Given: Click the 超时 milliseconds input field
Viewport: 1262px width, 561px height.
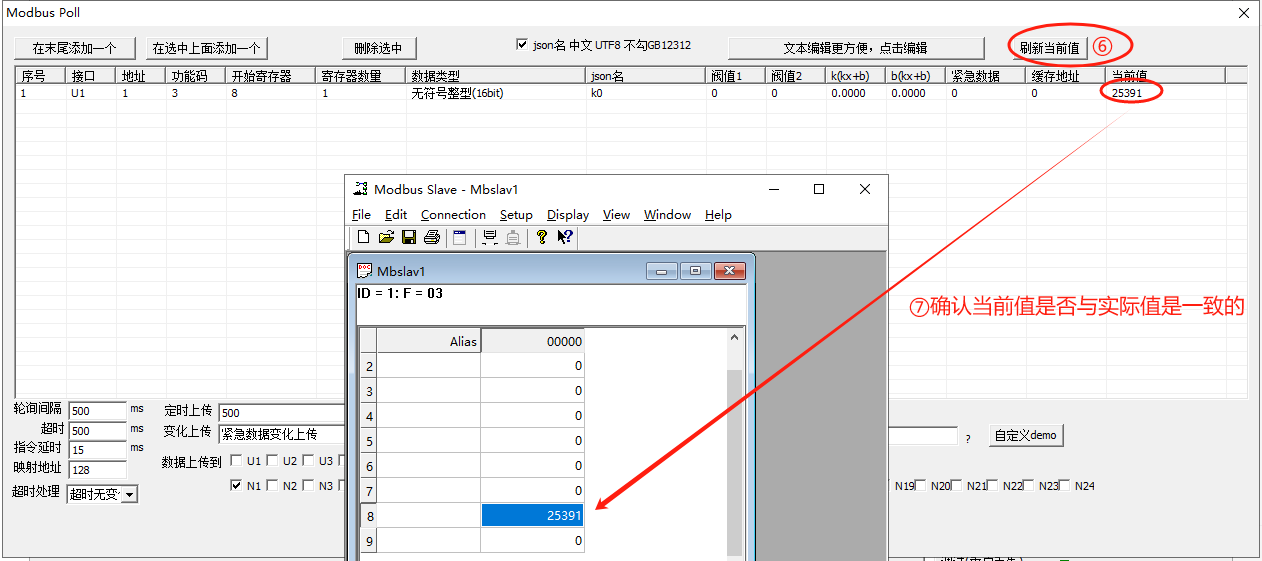Looking at the screenshot, I should [97, 431].
